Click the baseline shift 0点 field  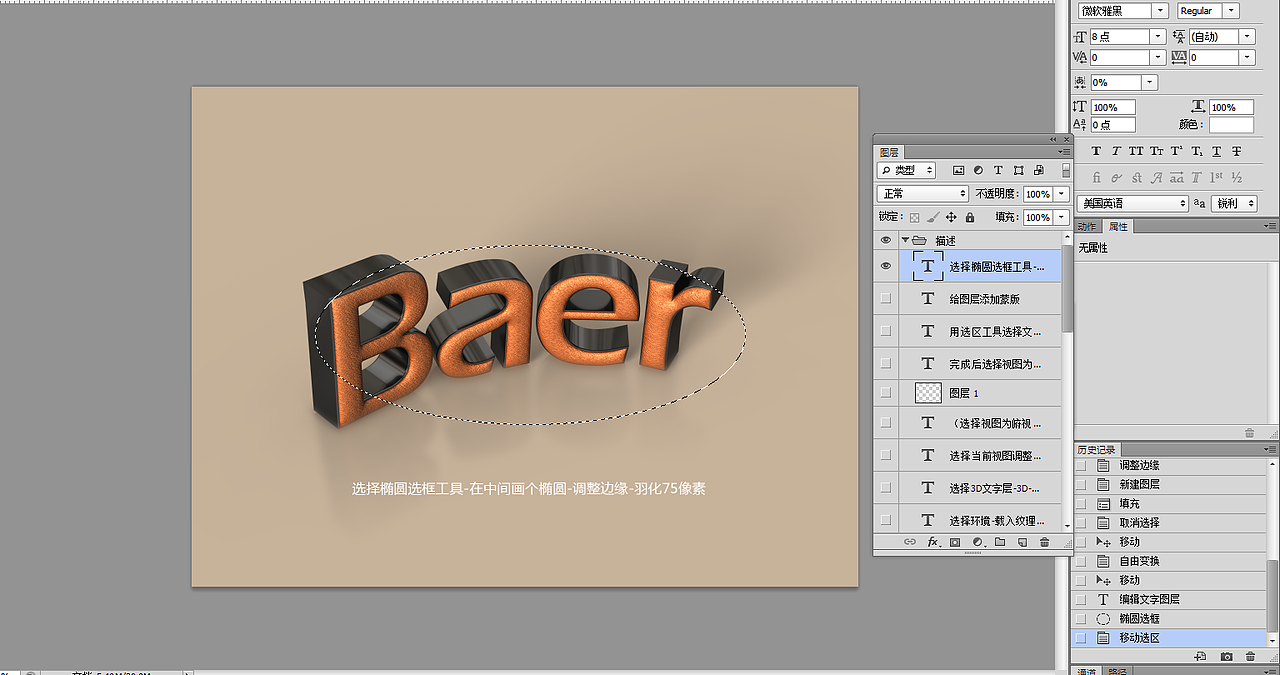pyautogui.click(x=1113, y=125)
